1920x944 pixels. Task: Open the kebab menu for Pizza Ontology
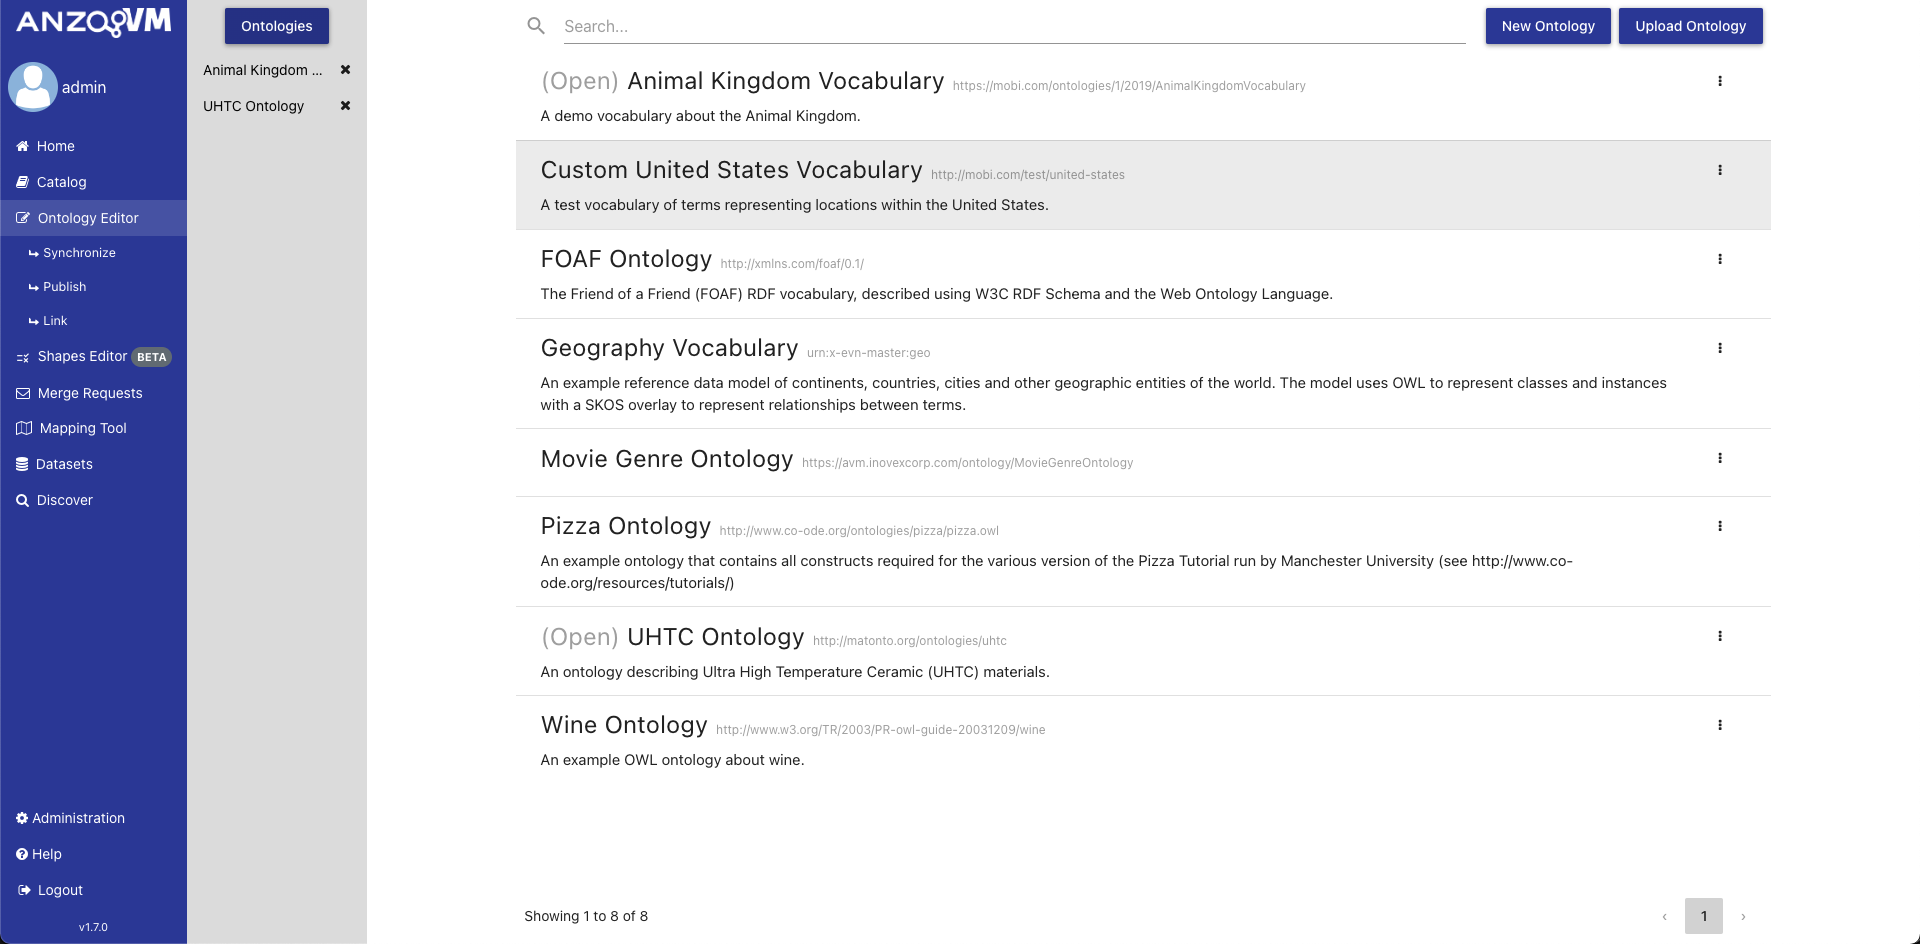pos(1721,526)
